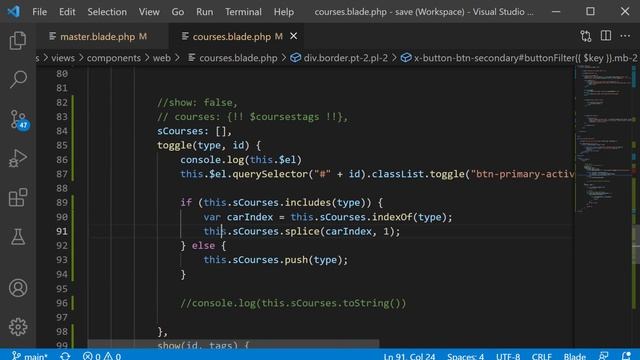Click the word toggle on line 85
Screen dimensions: 640x360
(174, 145)
